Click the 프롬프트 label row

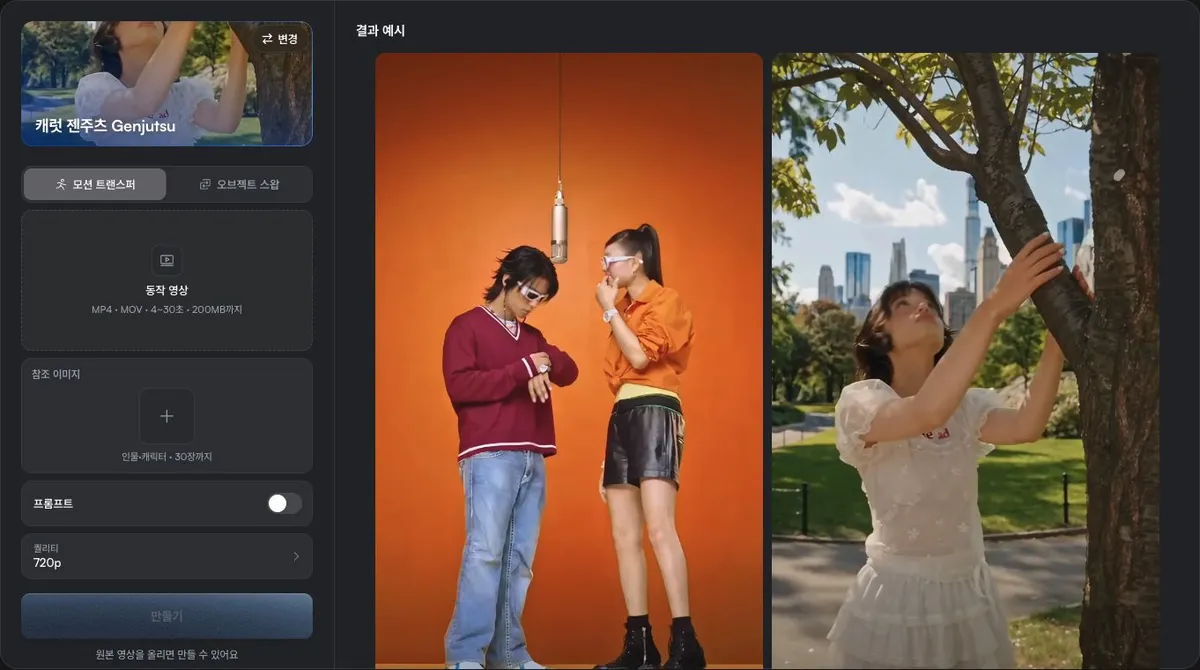click(167, 503)
